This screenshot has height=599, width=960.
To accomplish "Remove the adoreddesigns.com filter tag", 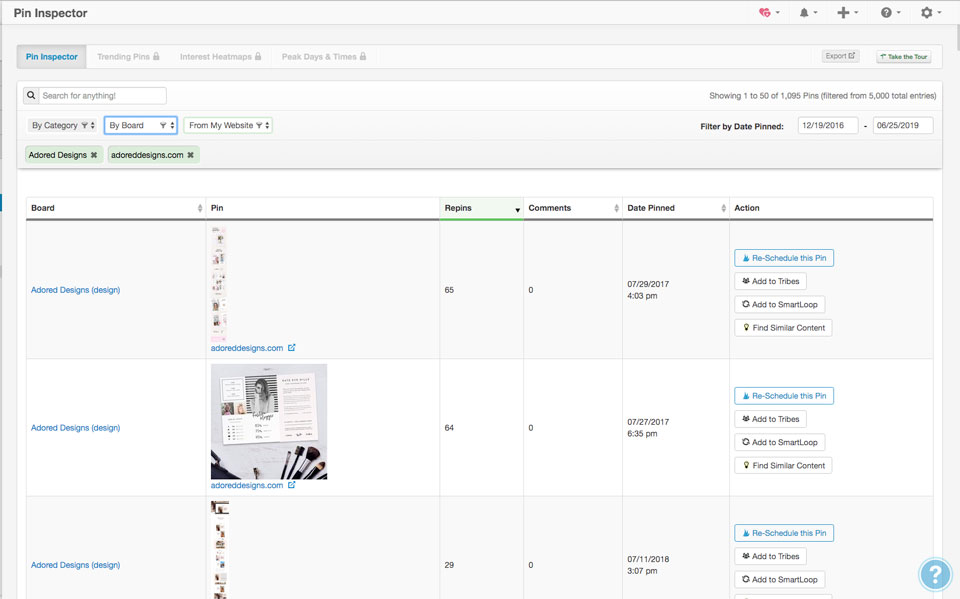I will [191, 155].
